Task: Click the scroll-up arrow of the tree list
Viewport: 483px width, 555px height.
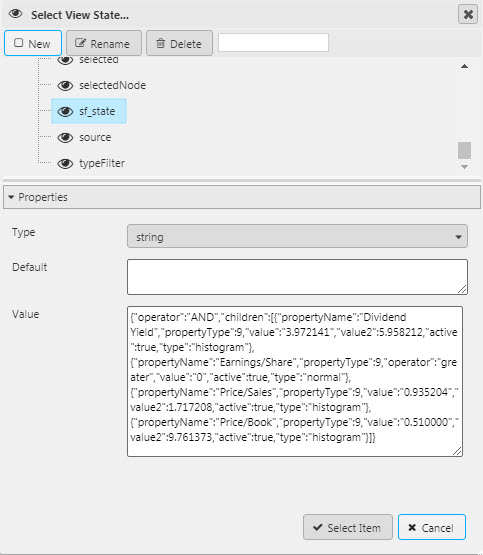Action: click(464, 66)
